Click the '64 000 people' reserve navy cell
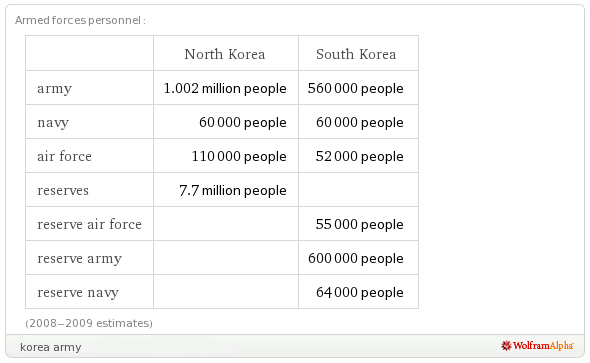 [359, 293]
